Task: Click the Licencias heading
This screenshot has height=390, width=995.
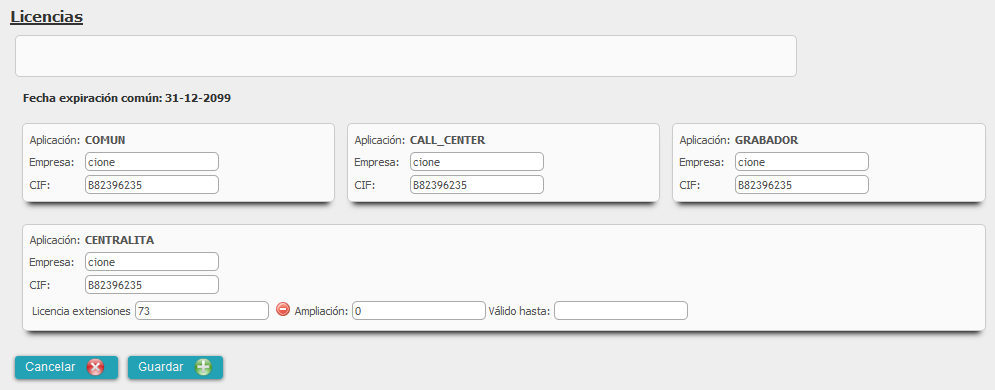Action: coord(46,17)
